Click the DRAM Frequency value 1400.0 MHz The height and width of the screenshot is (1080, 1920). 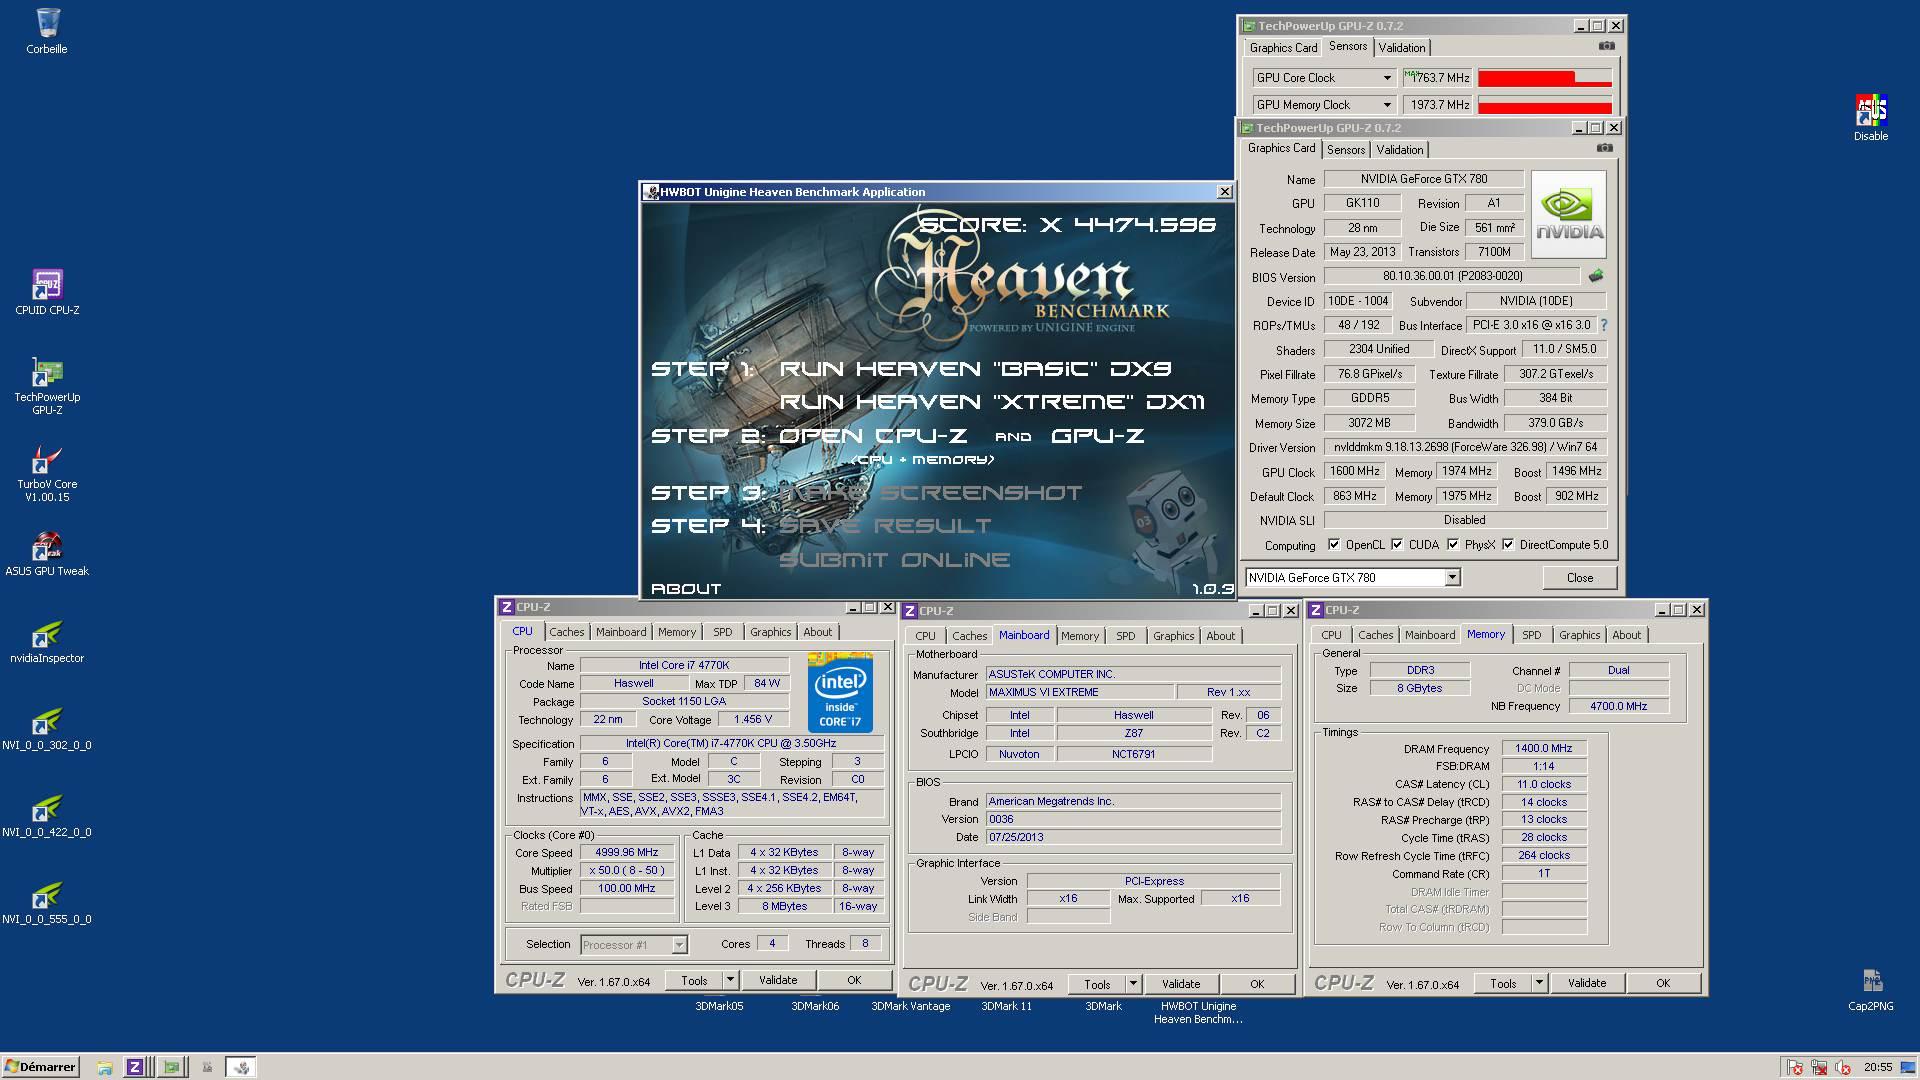pos(1544,748)
